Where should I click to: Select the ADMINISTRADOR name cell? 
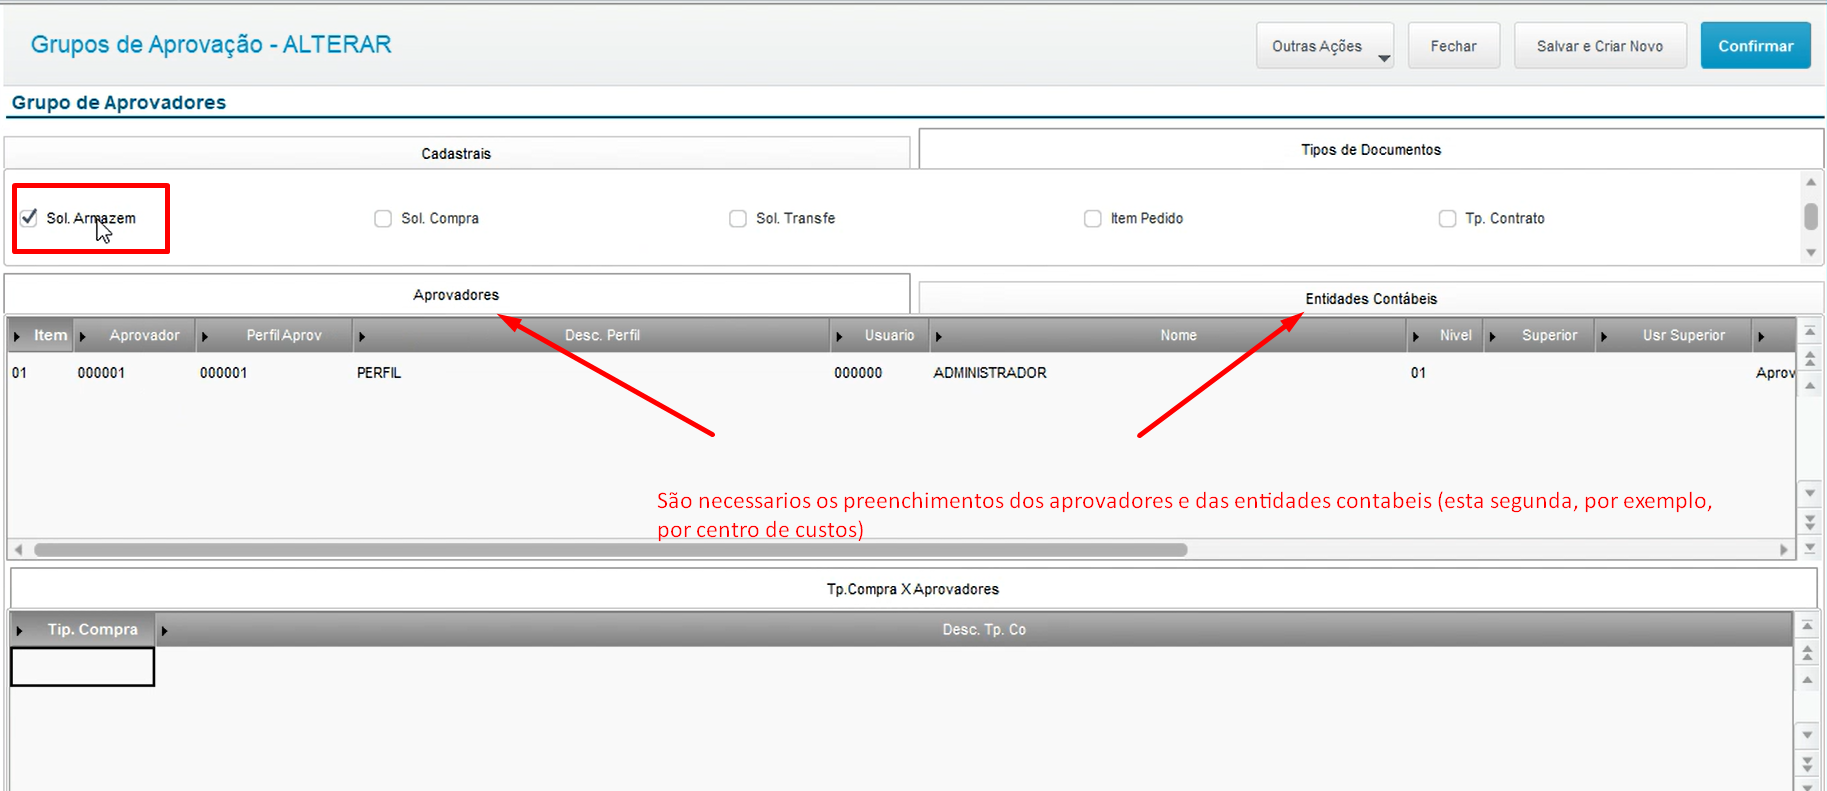tap(1168, 373)
